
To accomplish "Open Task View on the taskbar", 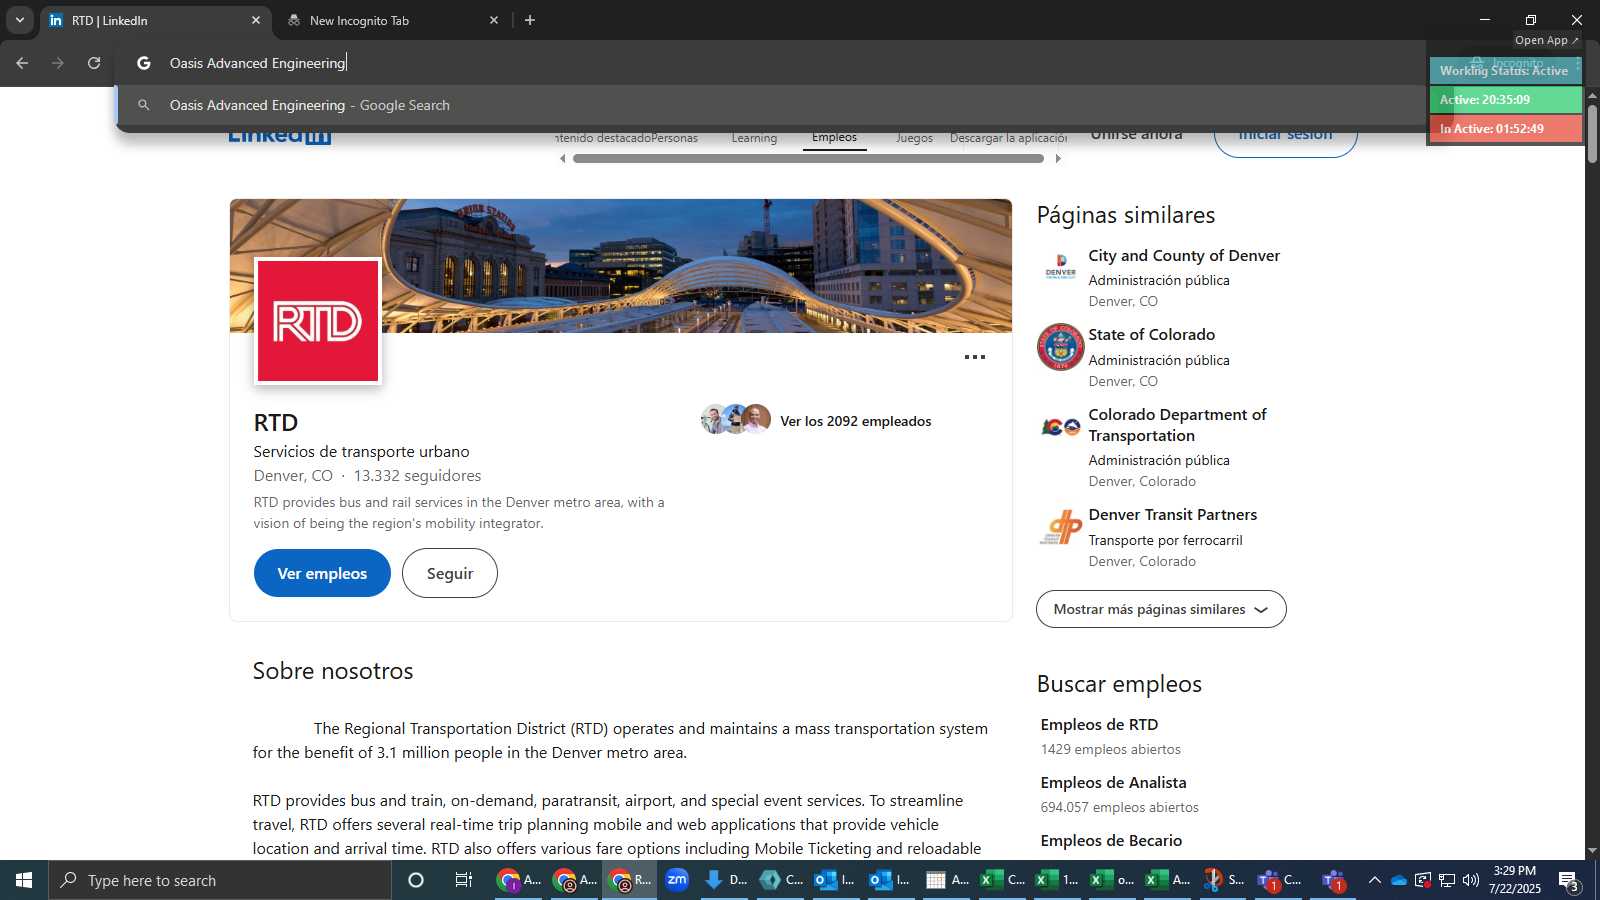I will [x=463, y=880].
